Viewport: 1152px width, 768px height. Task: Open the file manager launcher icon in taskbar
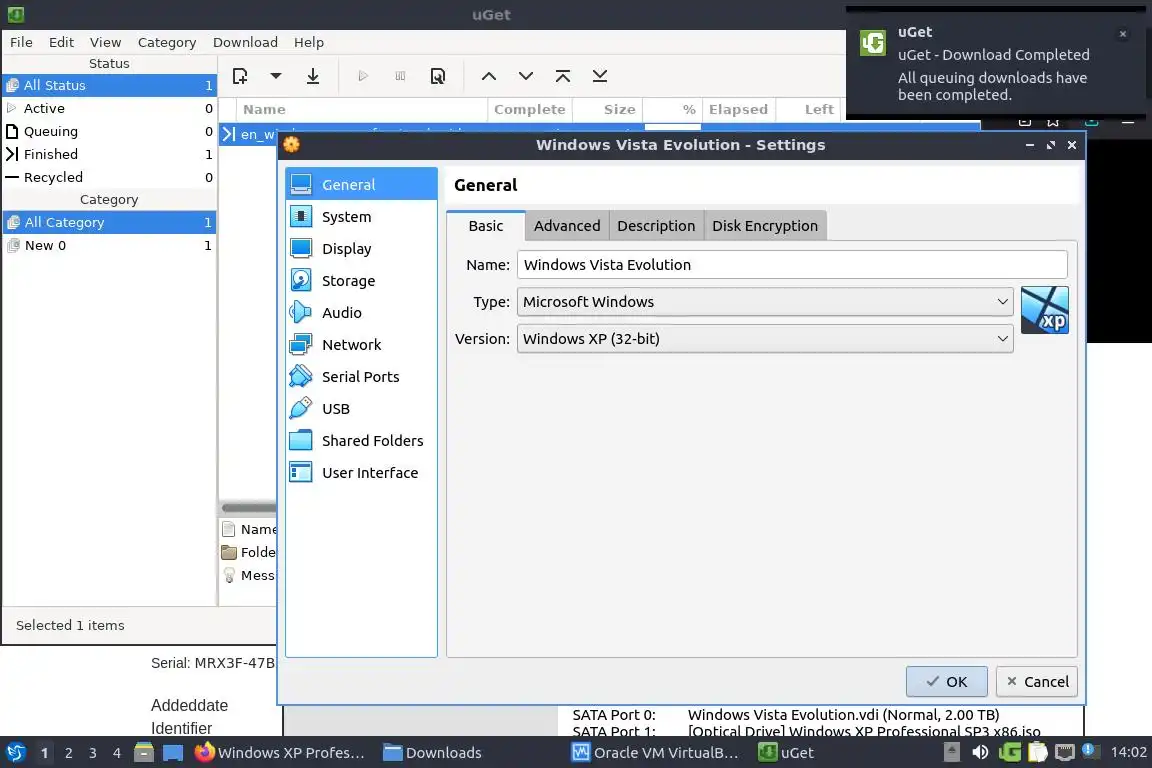144,752
